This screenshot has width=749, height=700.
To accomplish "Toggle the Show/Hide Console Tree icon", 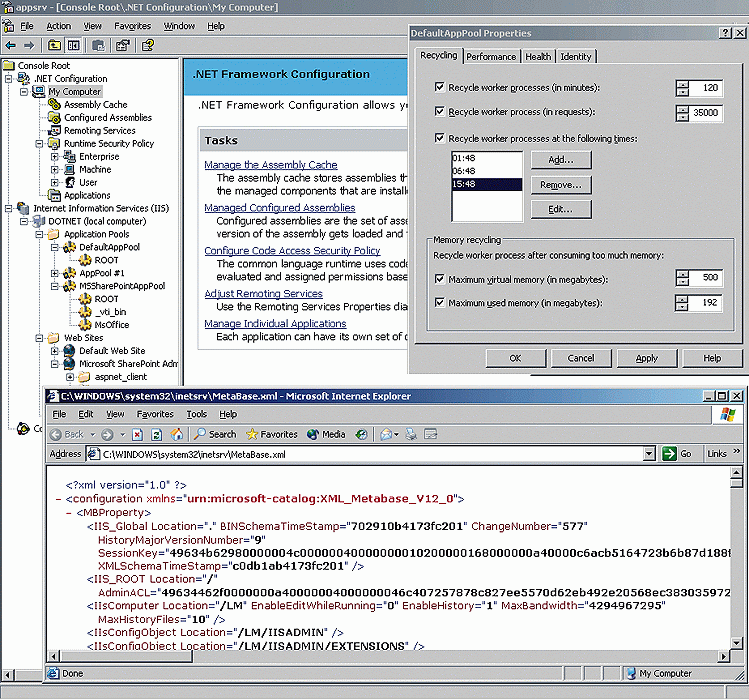I will click(74, 45).
